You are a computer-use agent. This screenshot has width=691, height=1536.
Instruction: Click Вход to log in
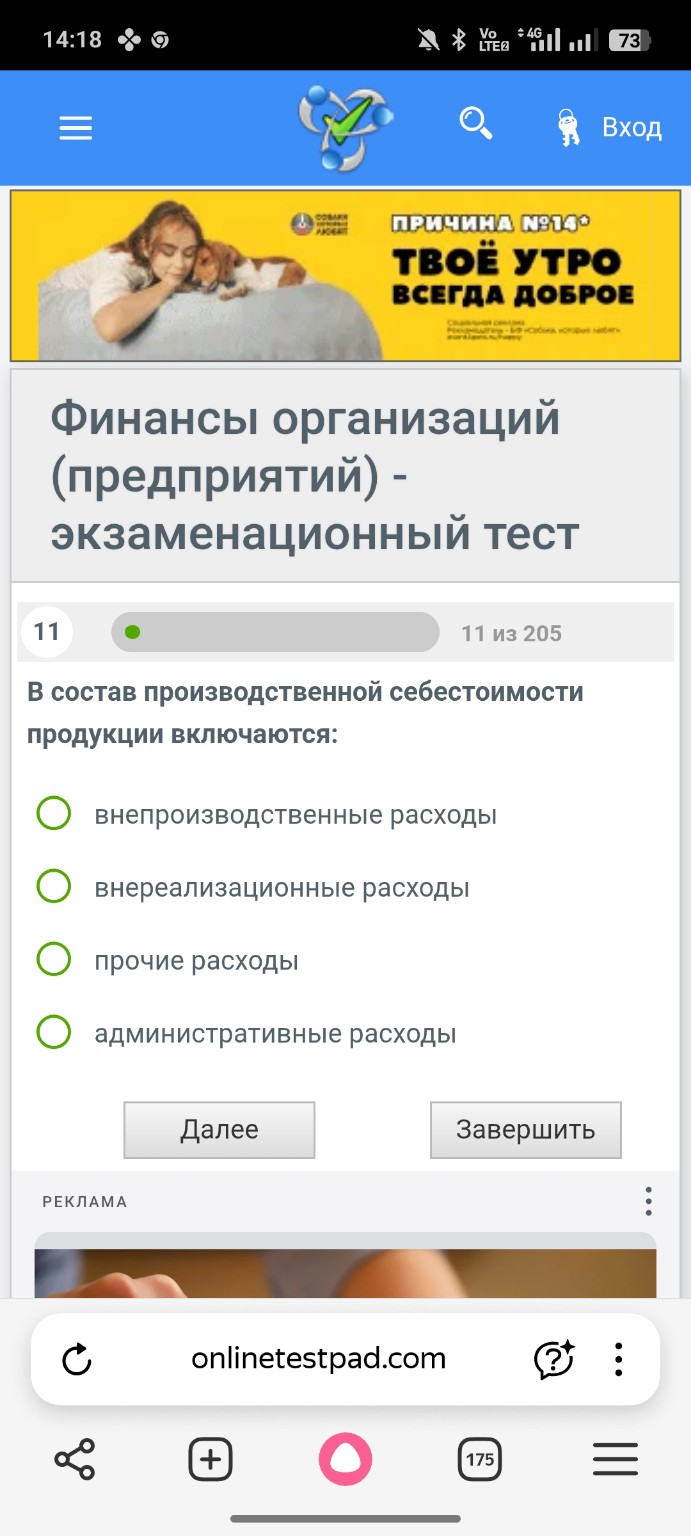pyautogui.click(x=630, y=127)
